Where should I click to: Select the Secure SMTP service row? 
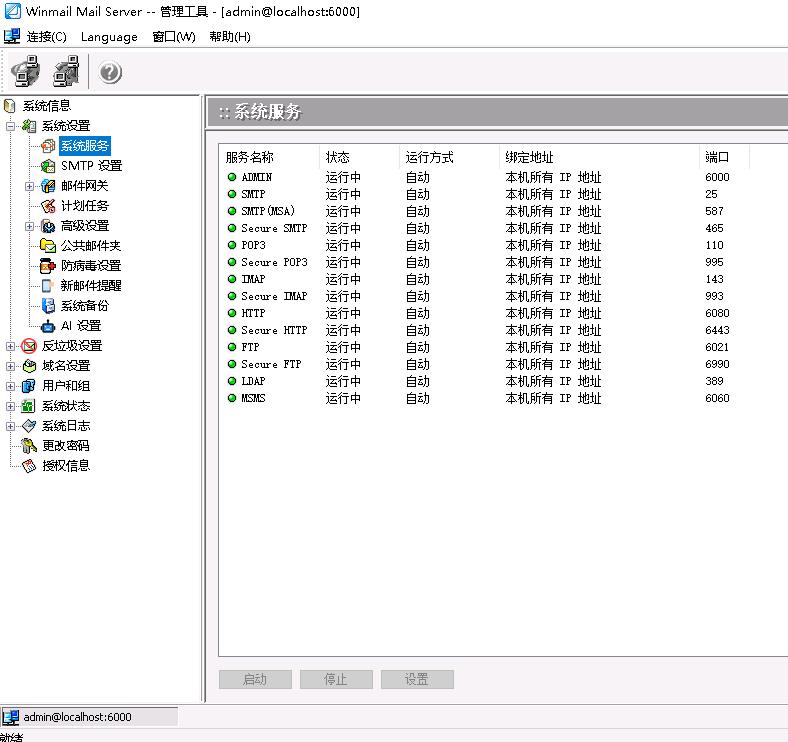[274, 228]
